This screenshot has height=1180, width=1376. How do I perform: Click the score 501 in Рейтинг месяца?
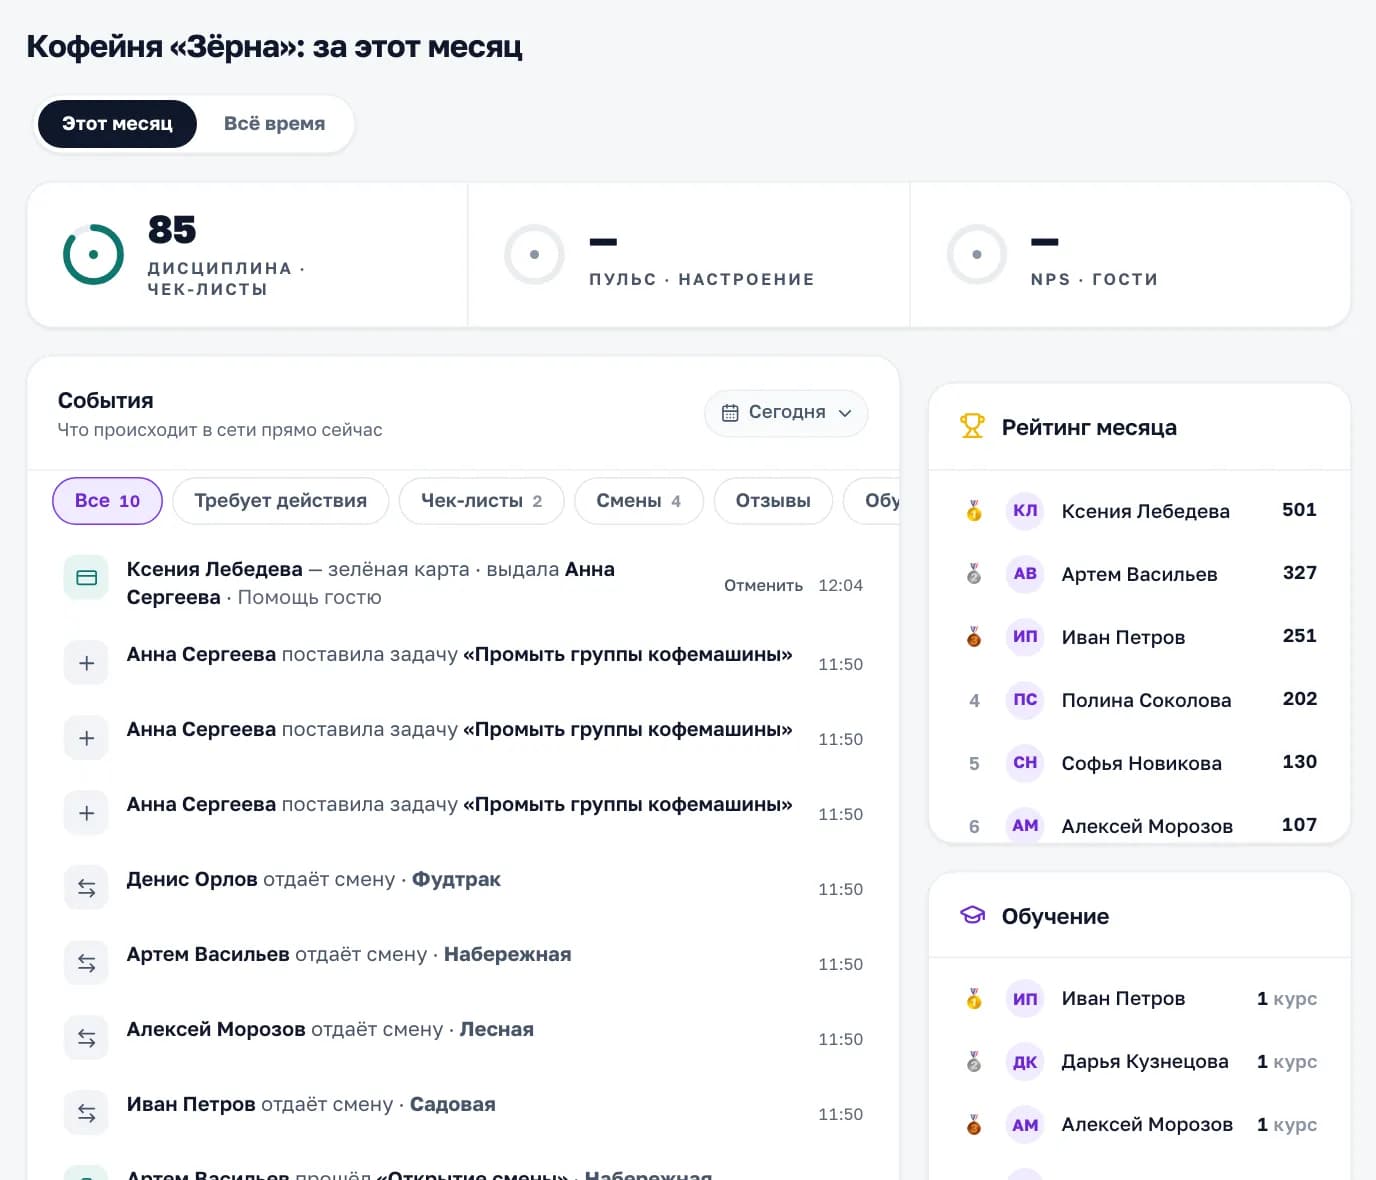1299,510
